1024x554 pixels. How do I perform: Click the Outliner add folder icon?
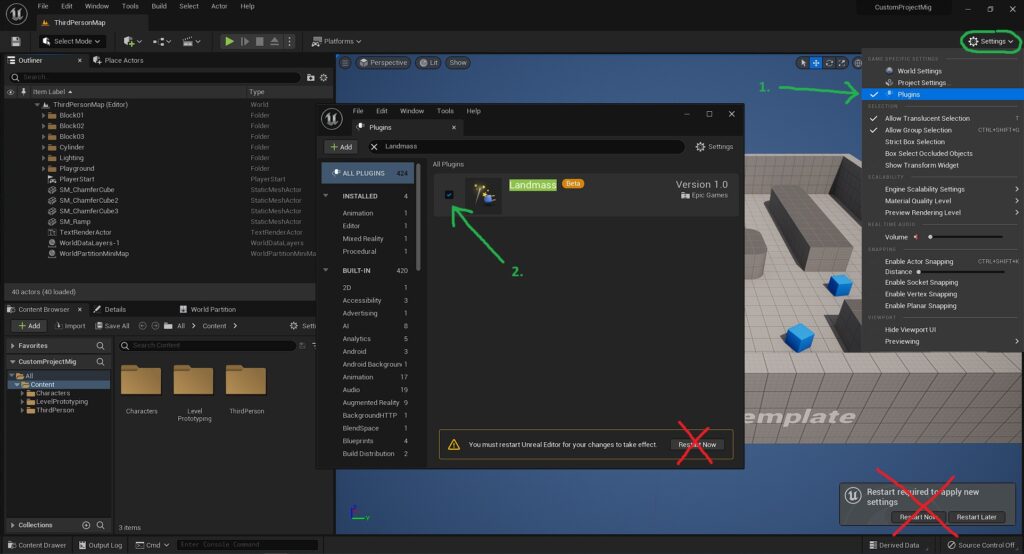pos(310,77)
